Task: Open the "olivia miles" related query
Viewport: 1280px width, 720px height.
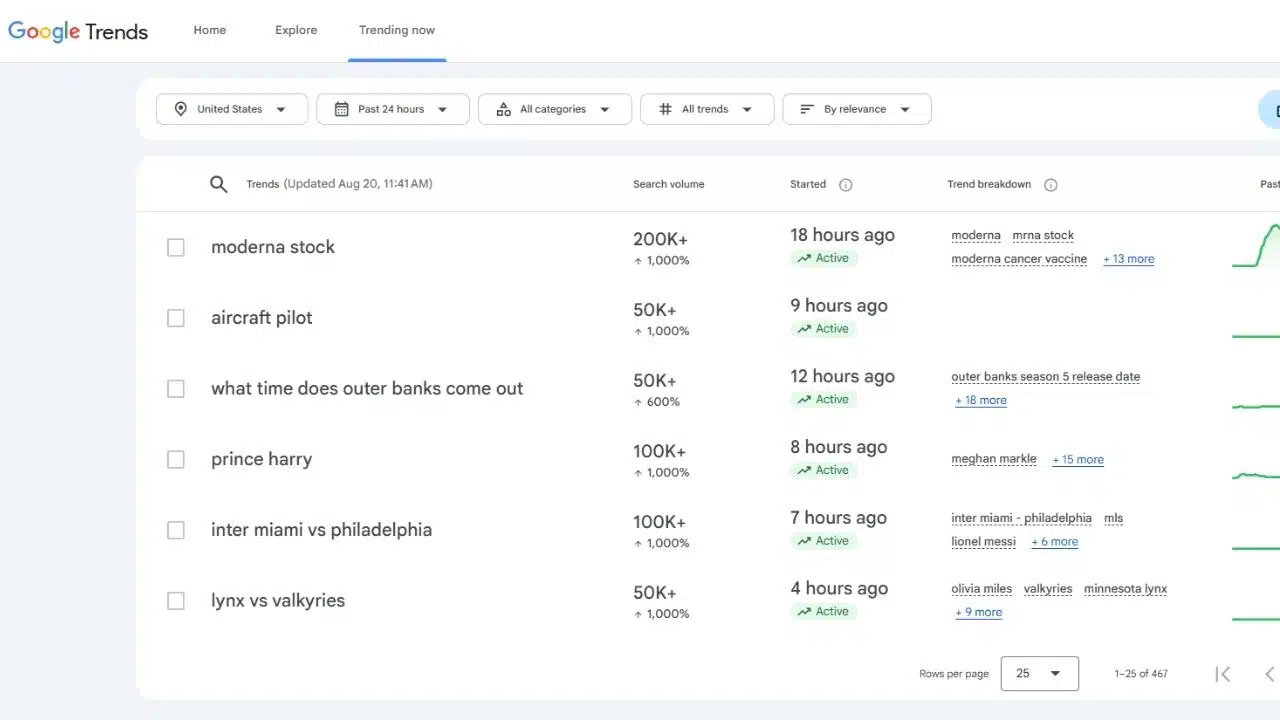Action: pos(982,589)
